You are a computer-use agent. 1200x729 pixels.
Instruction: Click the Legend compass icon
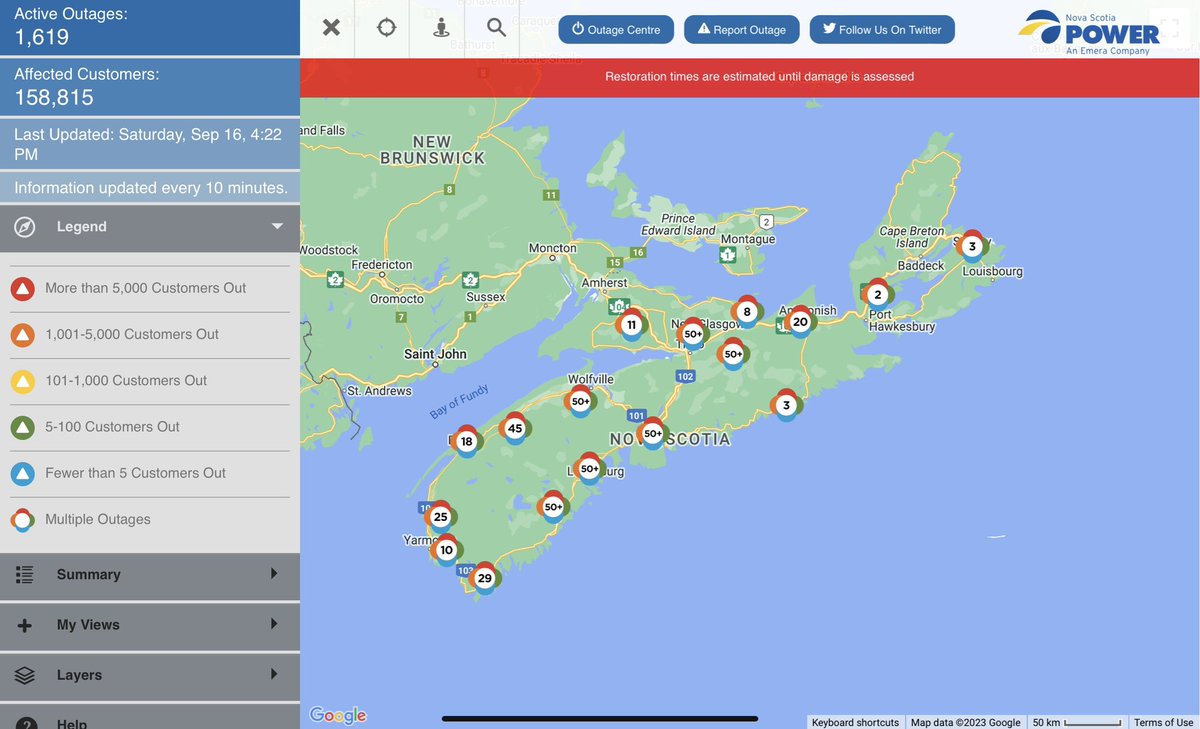[x=25, y=227]
